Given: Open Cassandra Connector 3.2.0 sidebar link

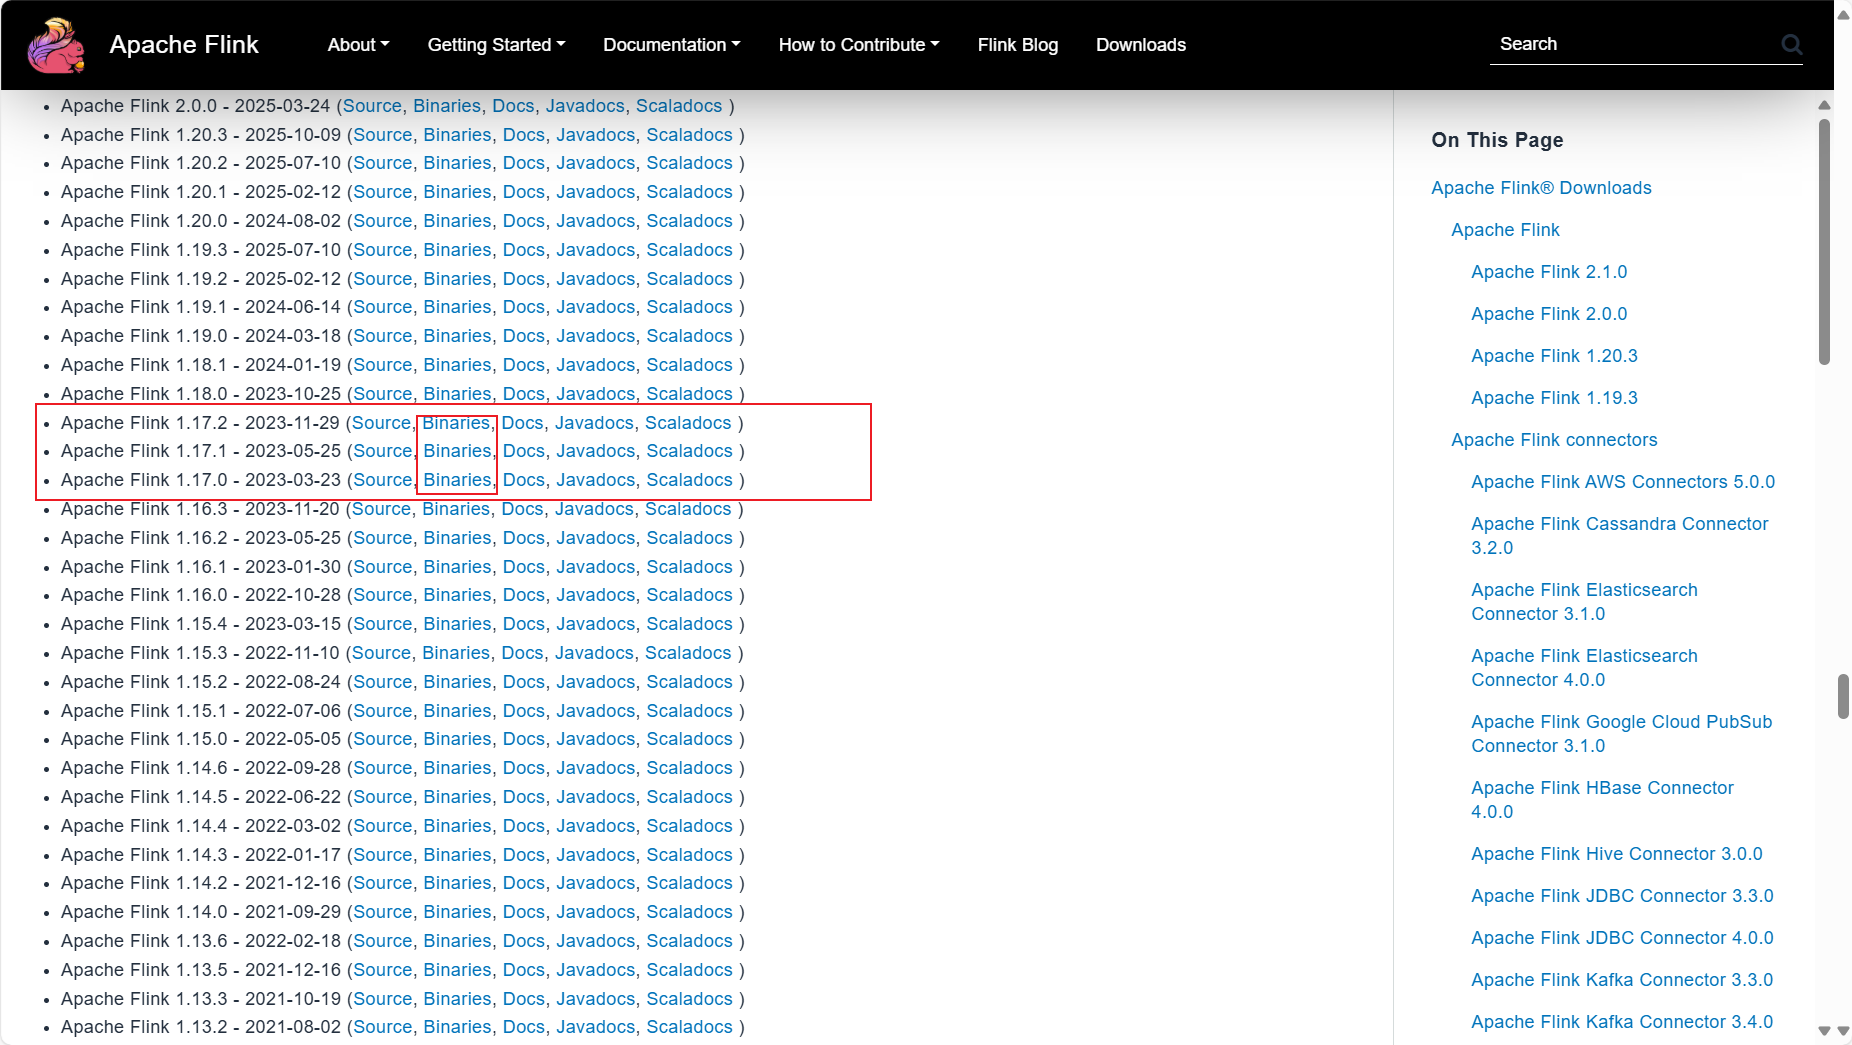Looking at the screenshot, I should coord(1620,536).
